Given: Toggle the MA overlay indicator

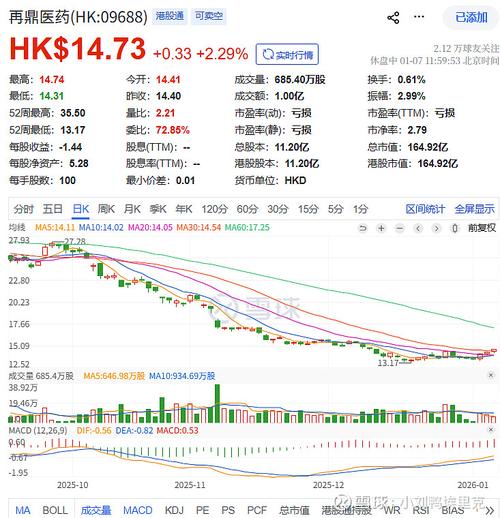Looking at the screenshot, I should tap(23, 510).
